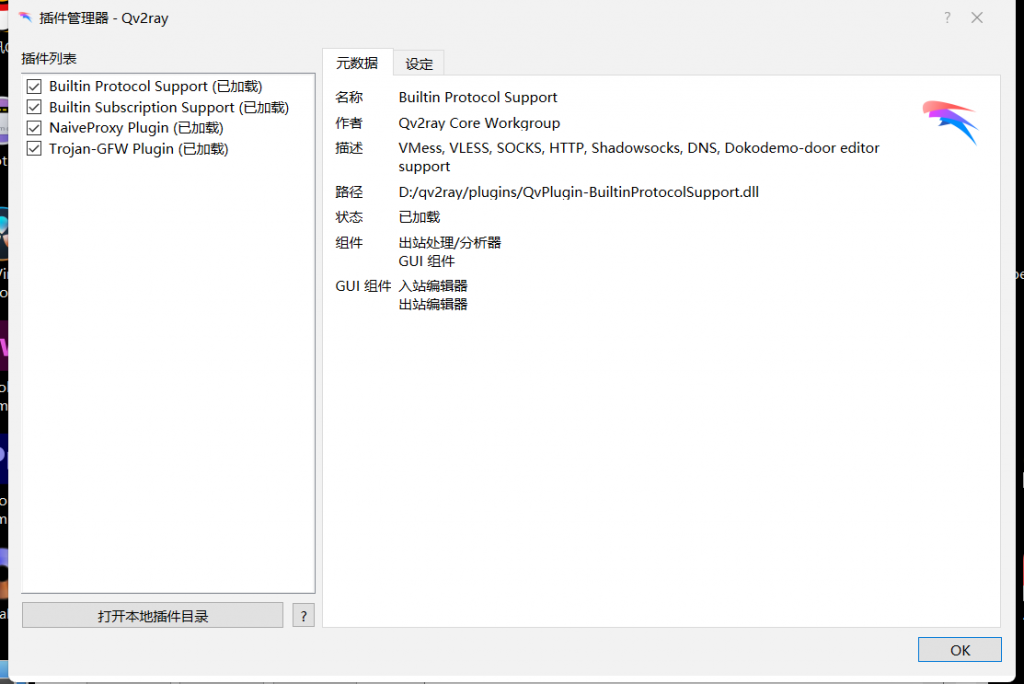Click the VMess, VLESS description text

coord(638,148)
